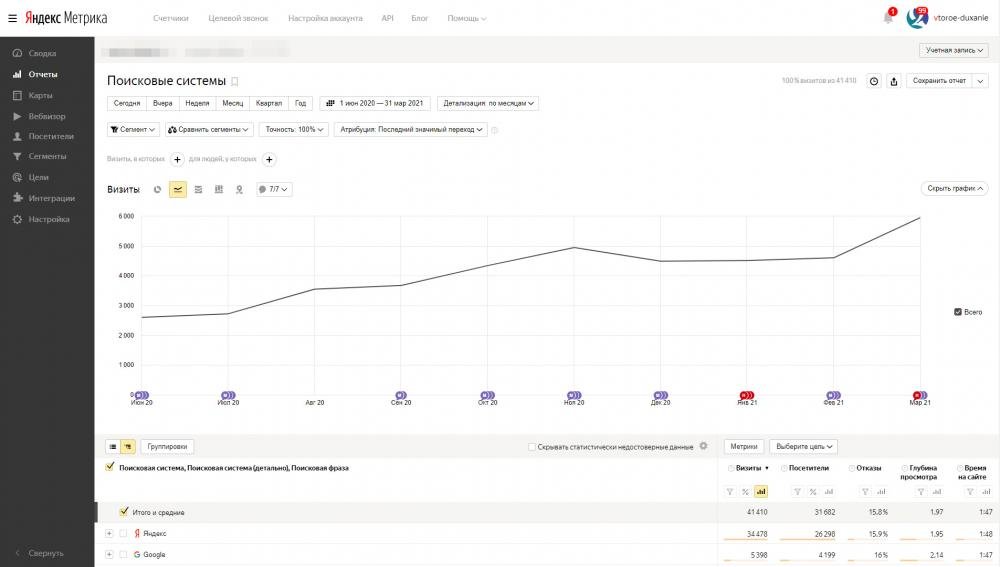Expand the Яндекс row
Image resolution: width=1000 pixels, height=567 pixels.
tap(109, 533)
